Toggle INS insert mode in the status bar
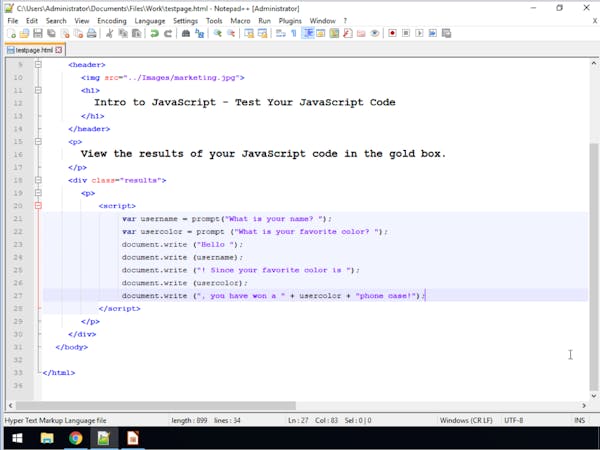 579,420
